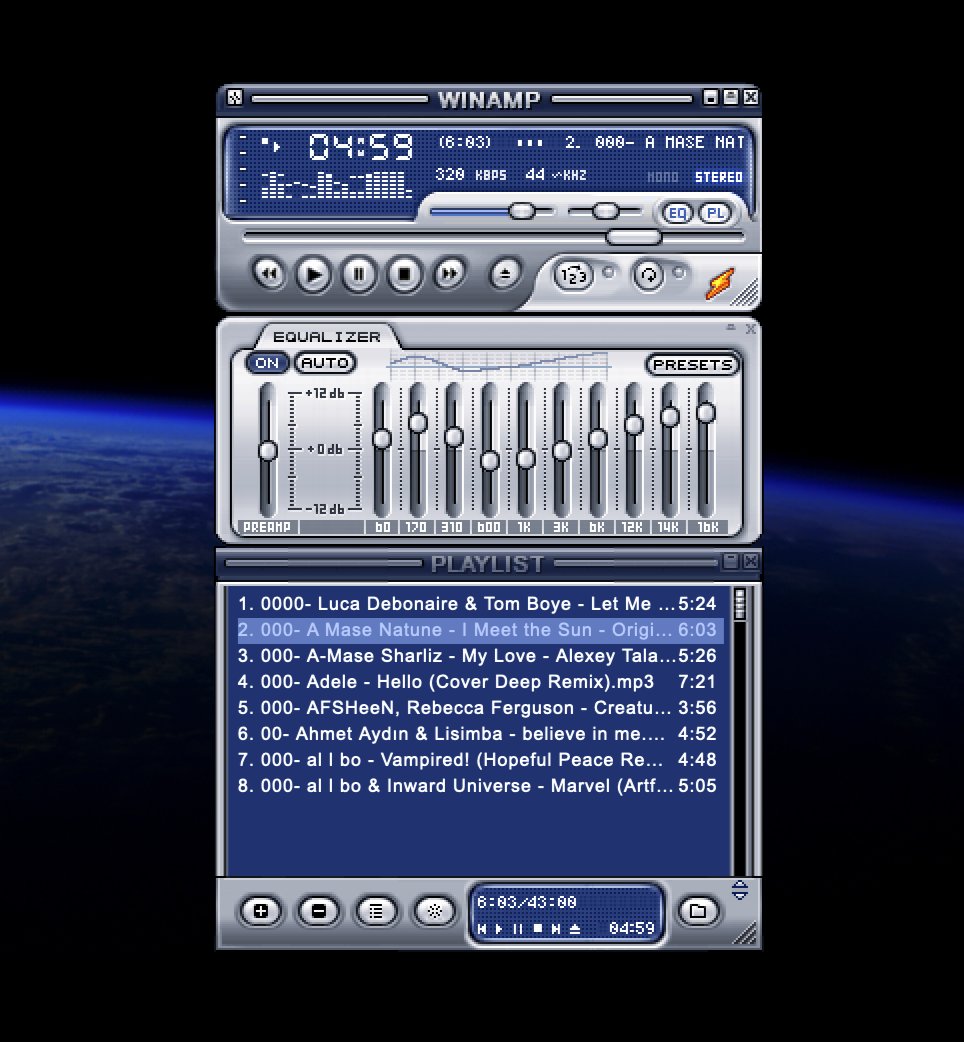Open file with the Eject button
The height and width of the screenshot is (1042, 964).
(x=505, y=273)
